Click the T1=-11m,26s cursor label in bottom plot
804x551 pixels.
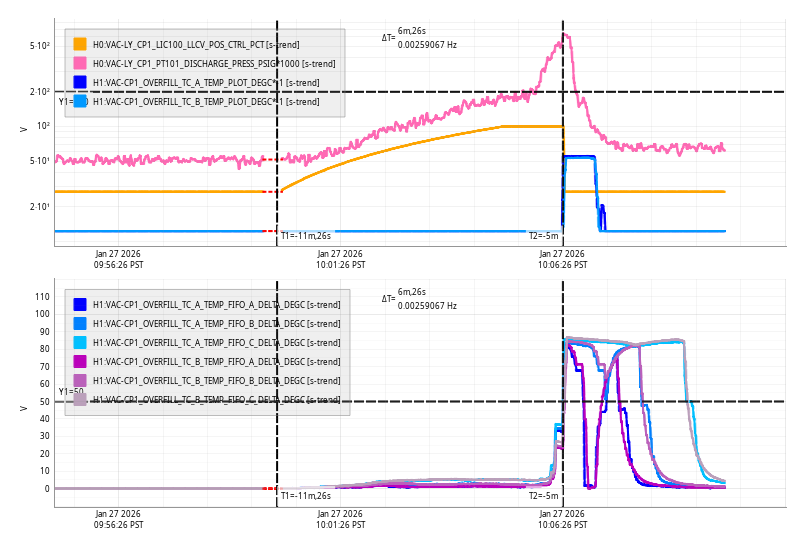click(x=305, y=495)
